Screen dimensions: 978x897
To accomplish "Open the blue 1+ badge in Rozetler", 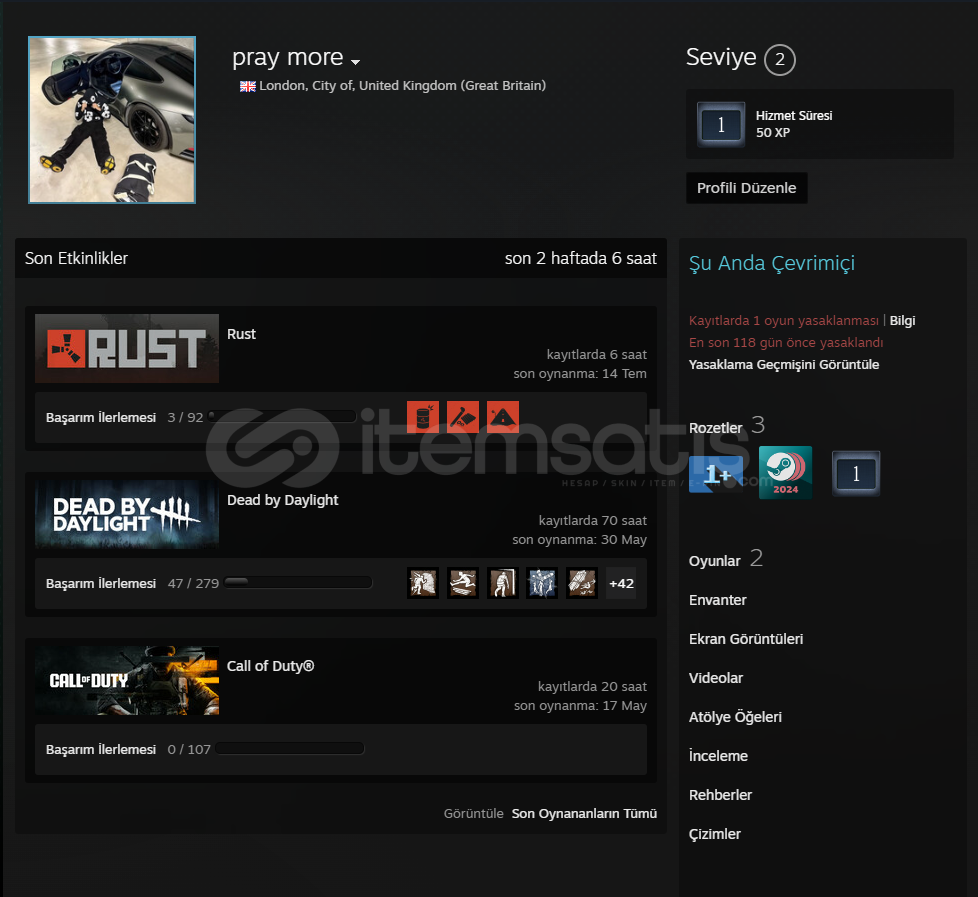I will point(715,473).
